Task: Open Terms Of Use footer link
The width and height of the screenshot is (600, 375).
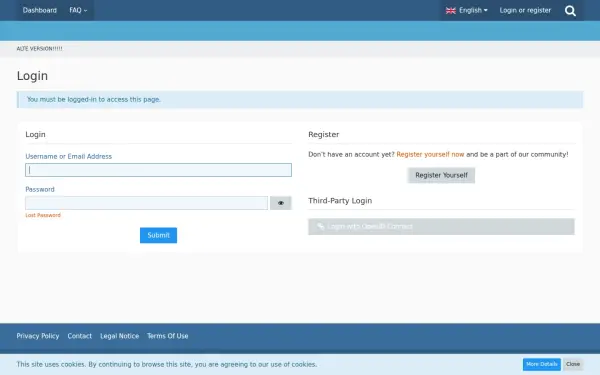Action: tap(168, 336)
